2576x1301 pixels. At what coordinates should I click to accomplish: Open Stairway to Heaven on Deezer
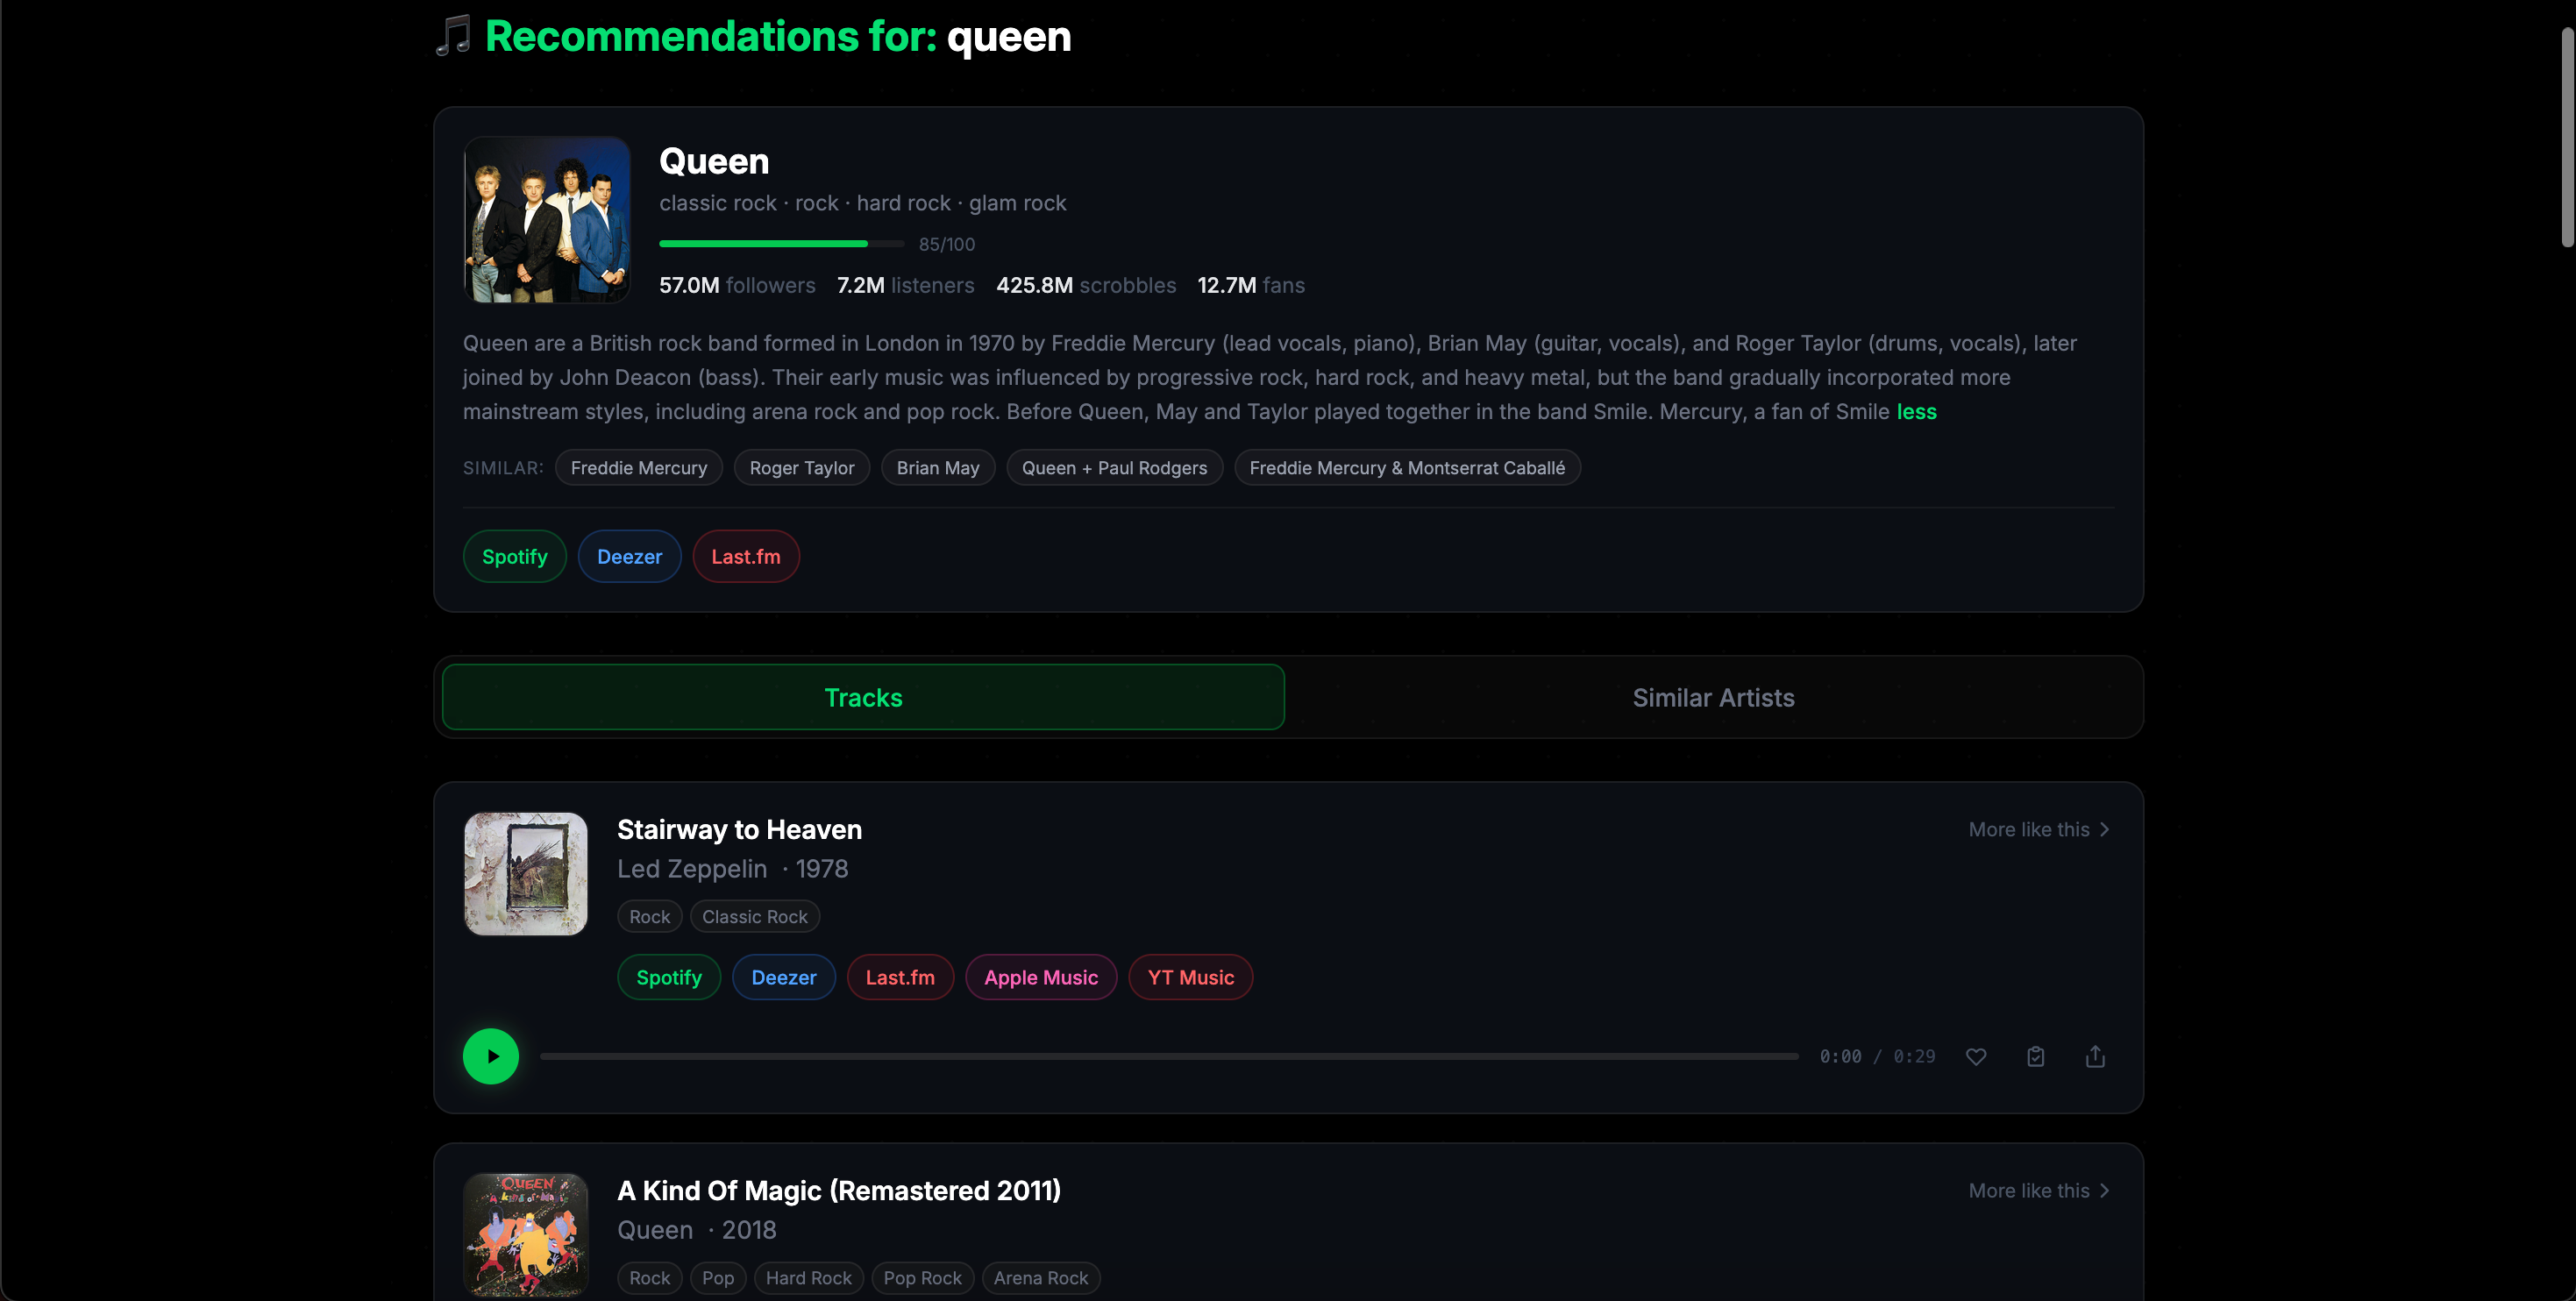pos(784,977)
